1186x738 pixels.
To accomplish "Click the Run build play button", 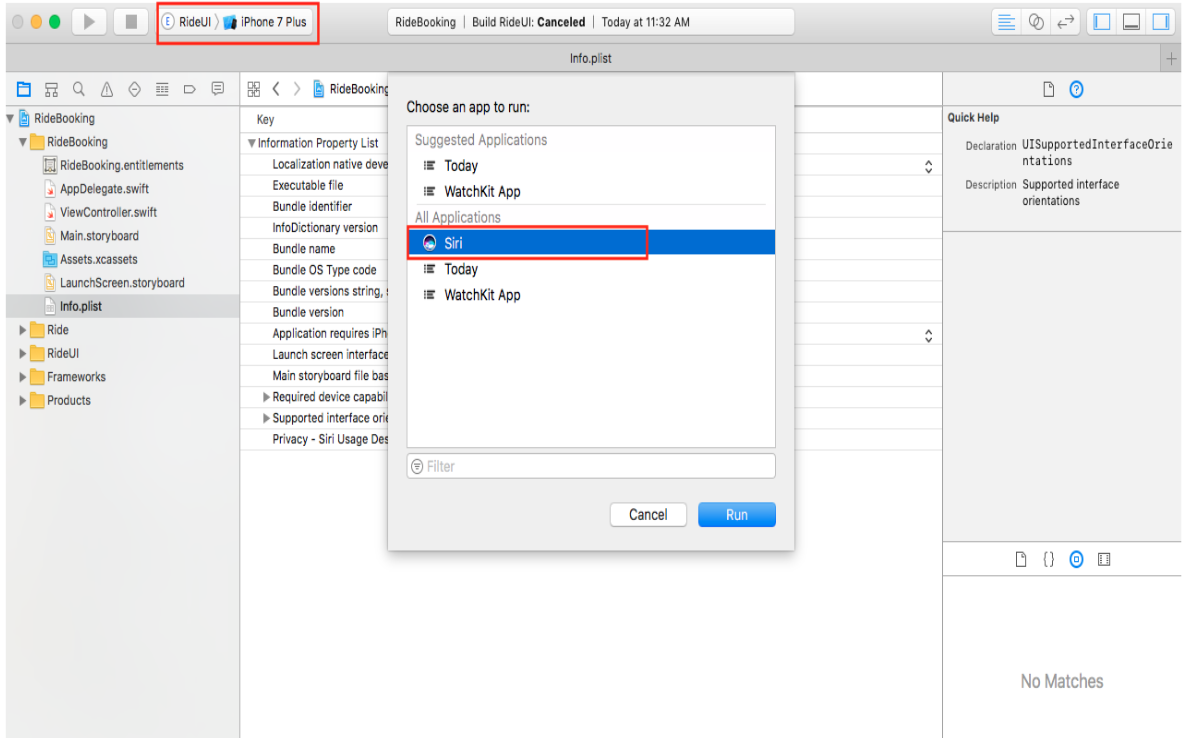I will pyautogui.click(x=88, y=22).
